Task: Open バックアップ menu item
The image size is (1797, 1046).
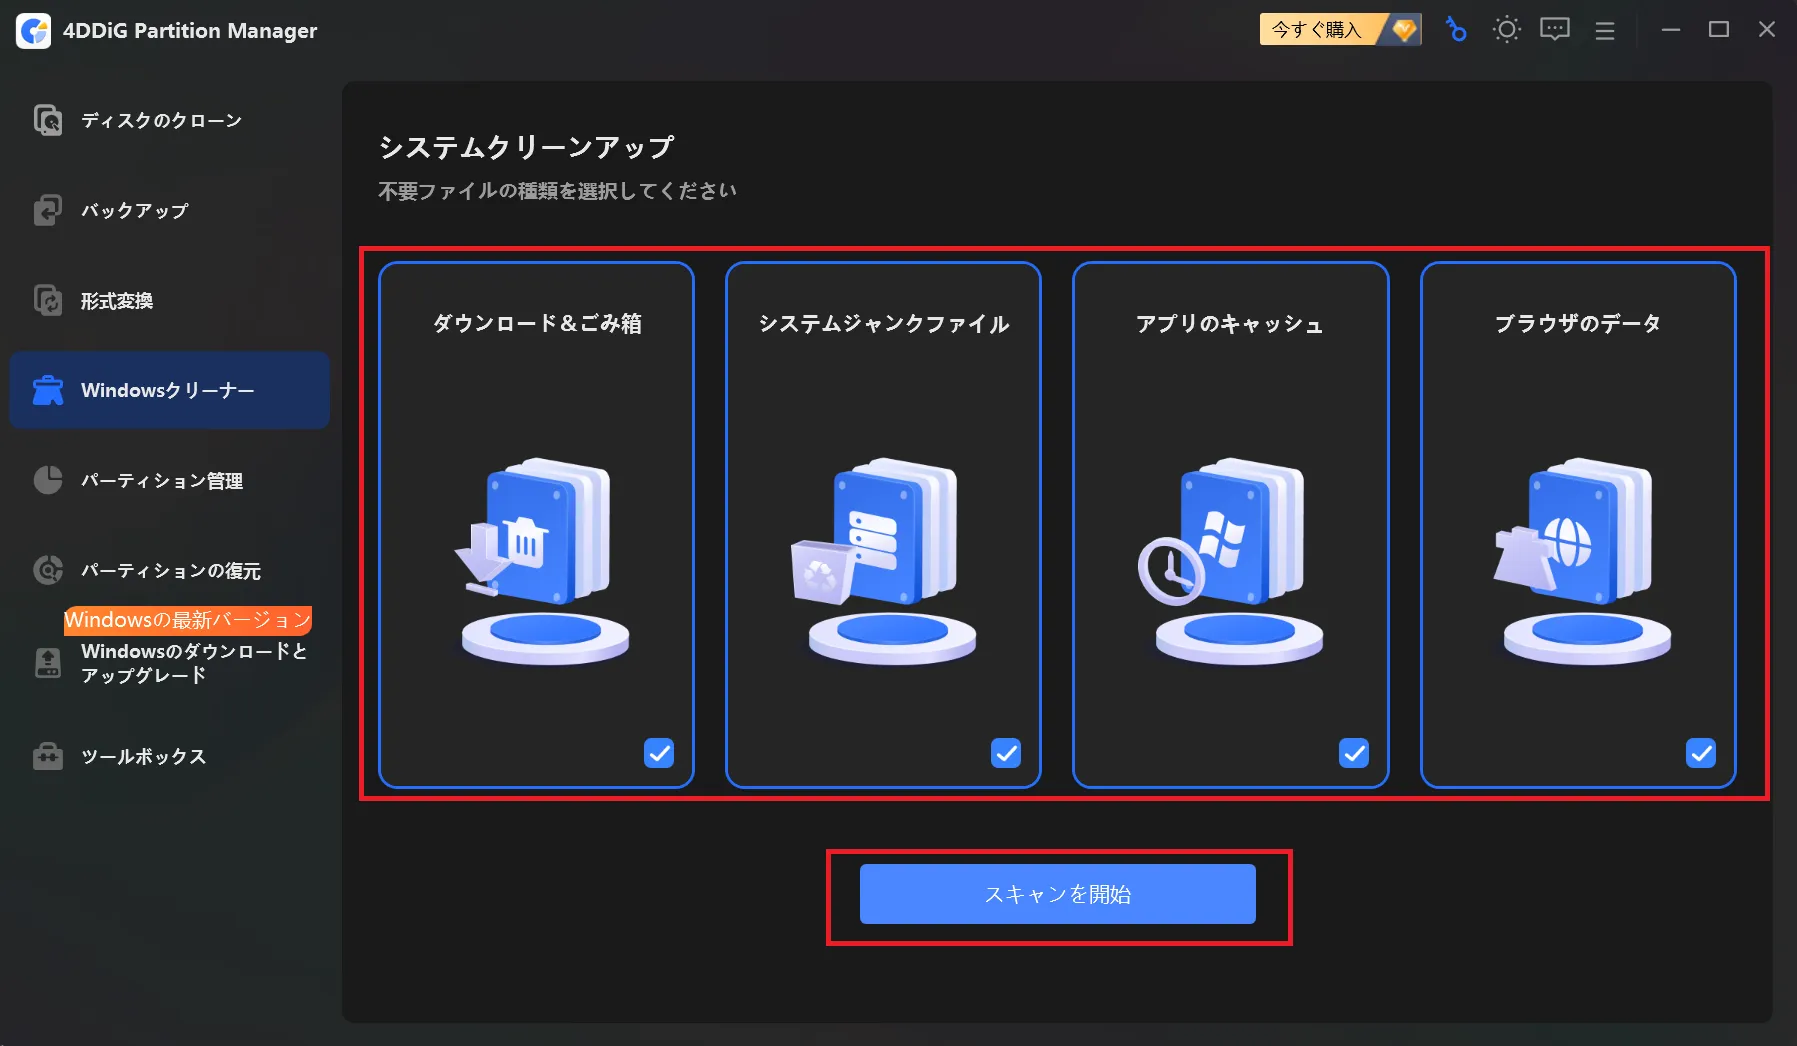Action: [x=169, y=210]
